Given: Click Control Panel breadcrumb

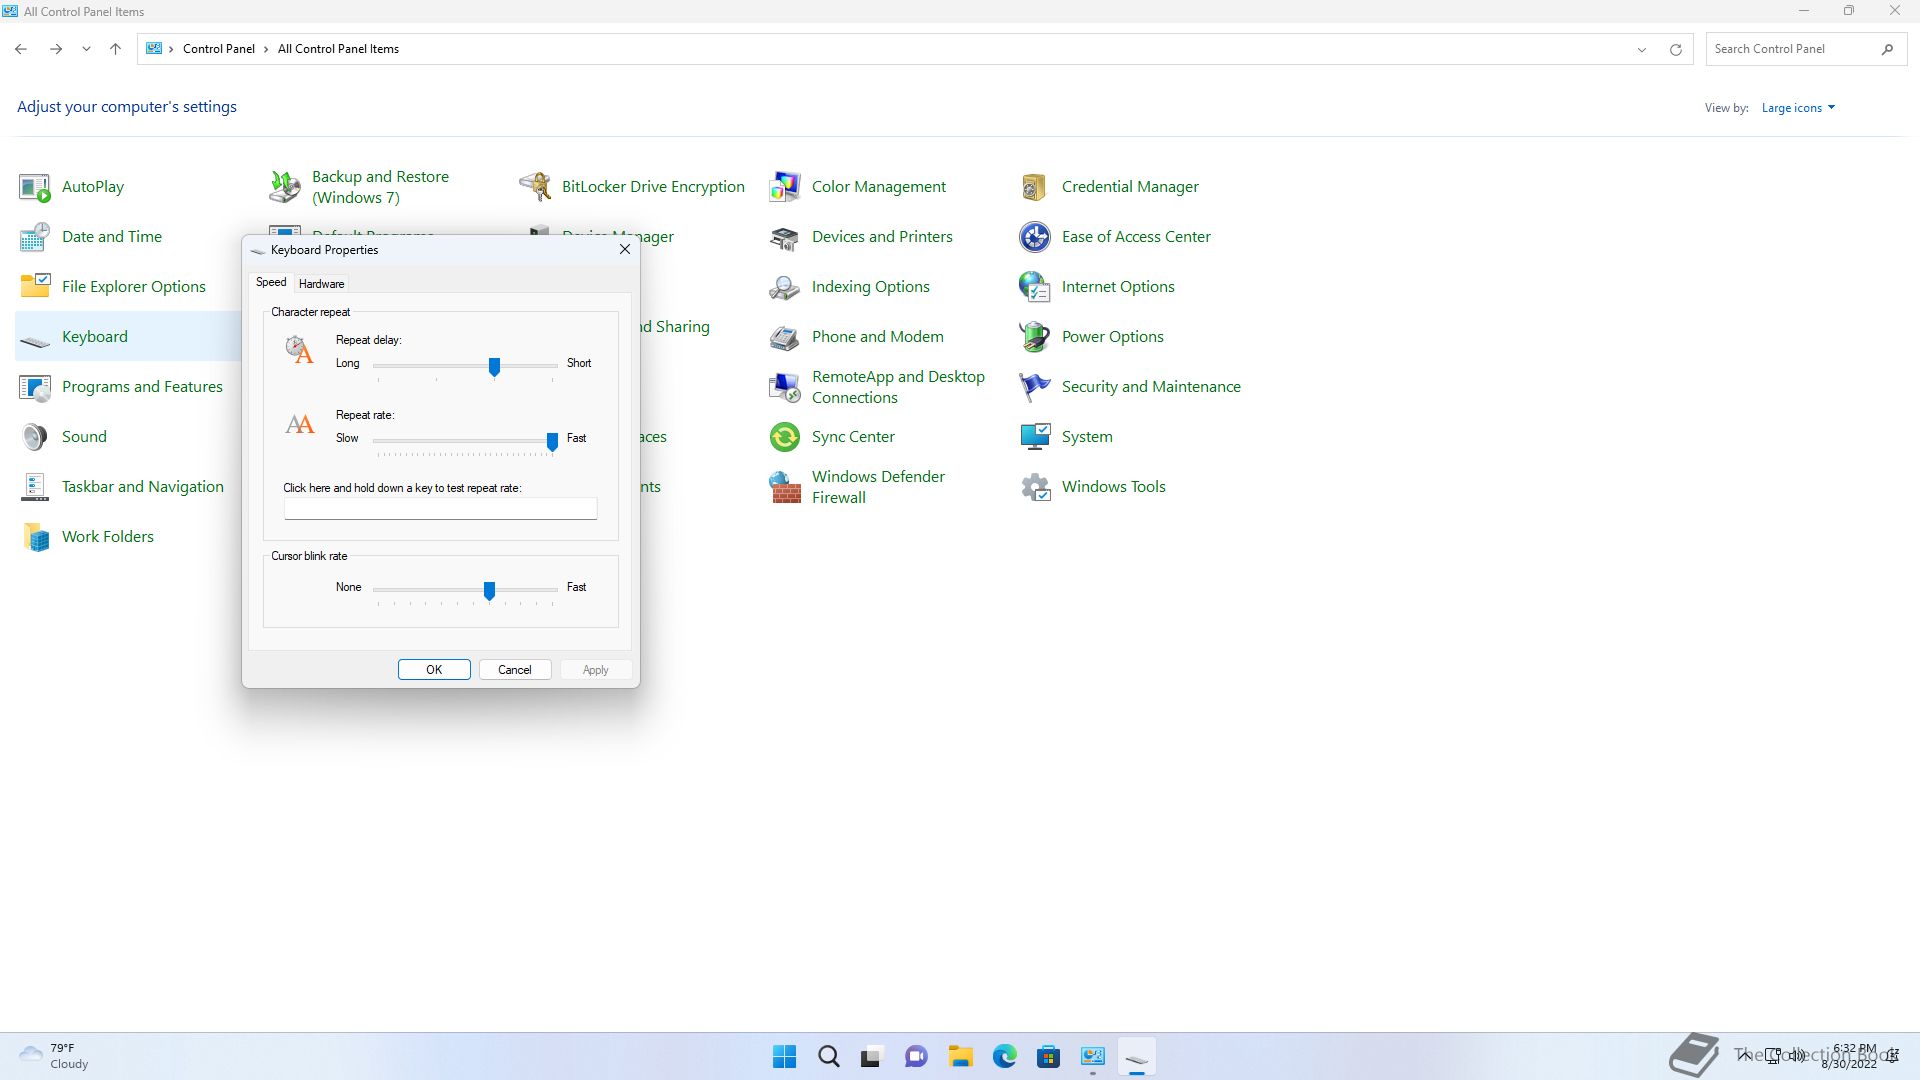Looking at the screenshot, I should point(219,49).
